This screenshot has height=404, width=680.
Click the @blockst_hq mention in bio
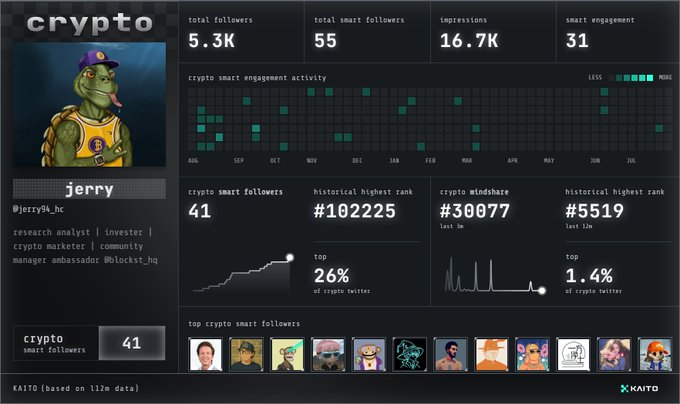tap(131, 260)
